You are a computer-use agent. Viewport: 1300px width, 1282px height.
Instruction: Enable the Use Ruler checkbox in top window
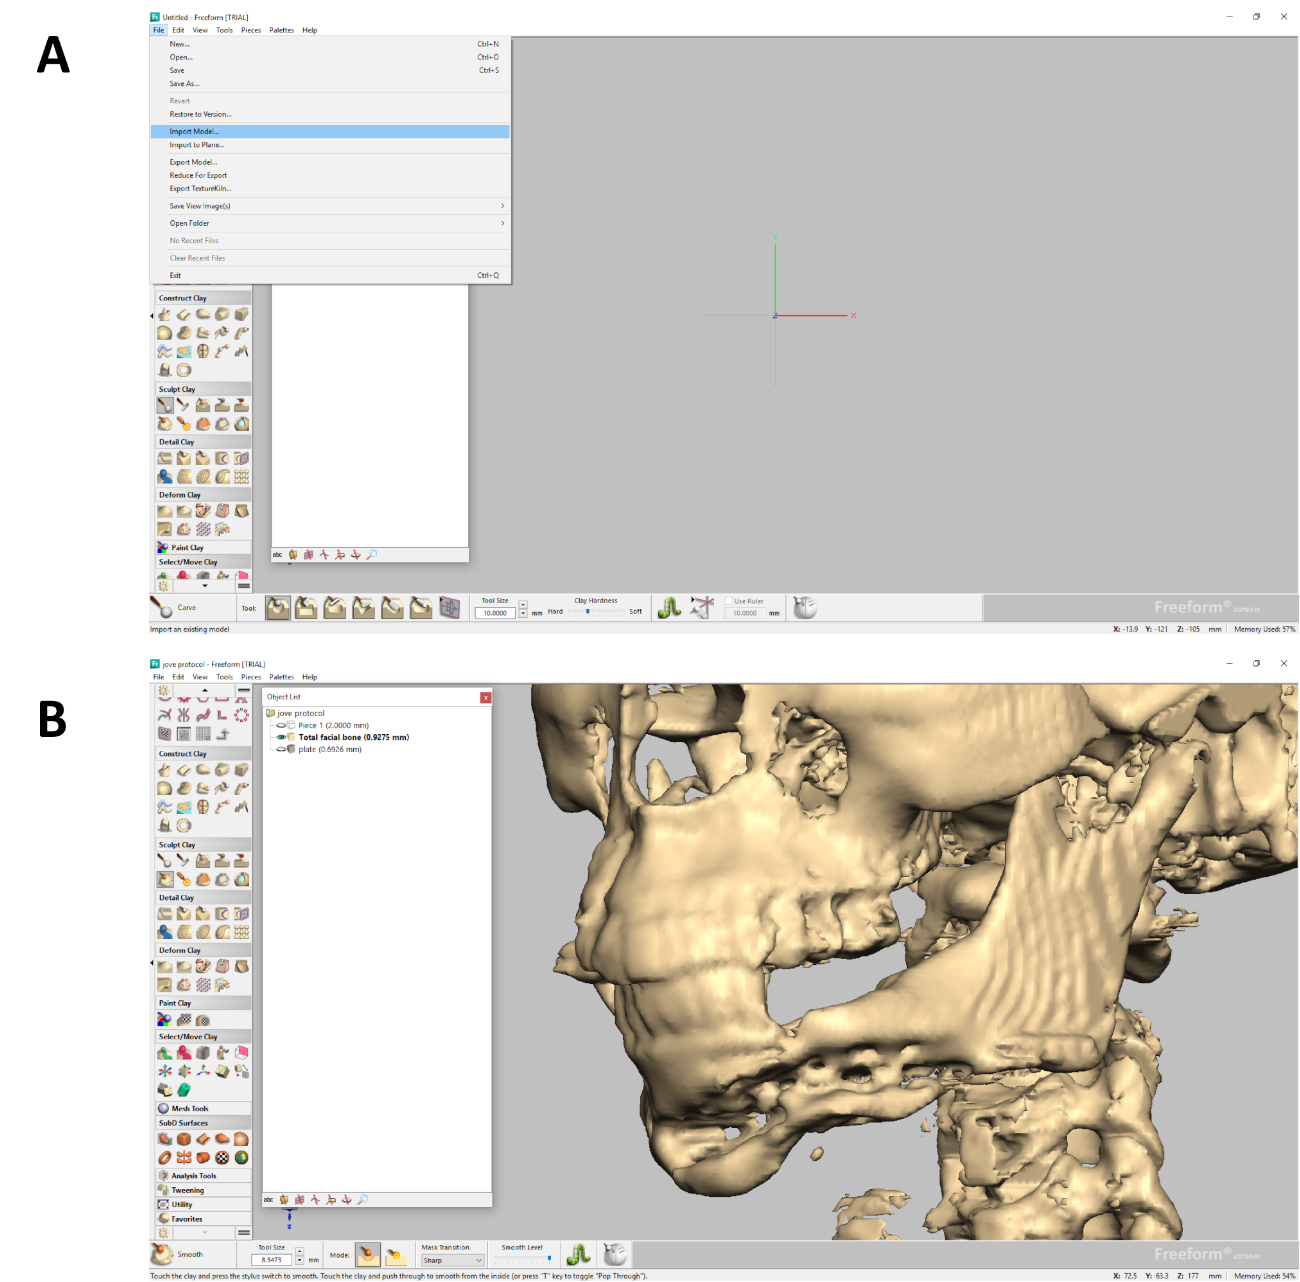click(x=728, y=601)
